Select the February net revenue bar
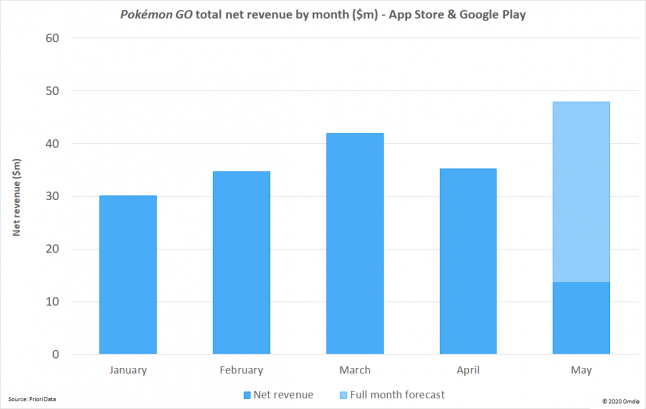Screen dimensions: 646x409 click(x=241, y=263)
